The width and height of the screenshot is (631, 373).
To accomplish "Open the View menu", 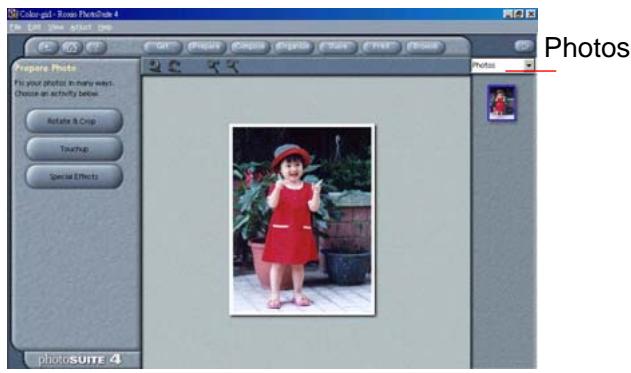I will tap(56, 27).
